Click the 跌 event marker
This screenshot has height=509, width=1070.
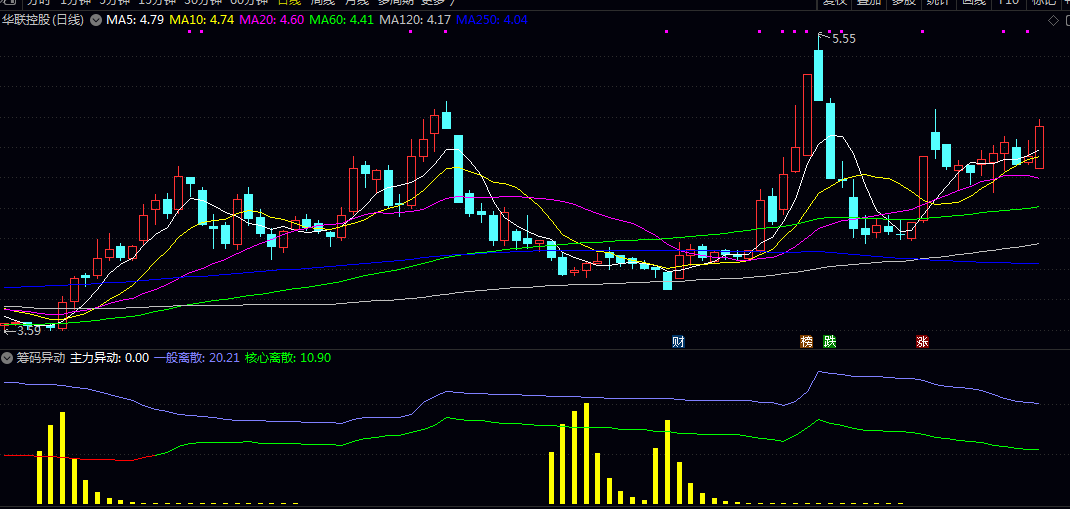830,342
